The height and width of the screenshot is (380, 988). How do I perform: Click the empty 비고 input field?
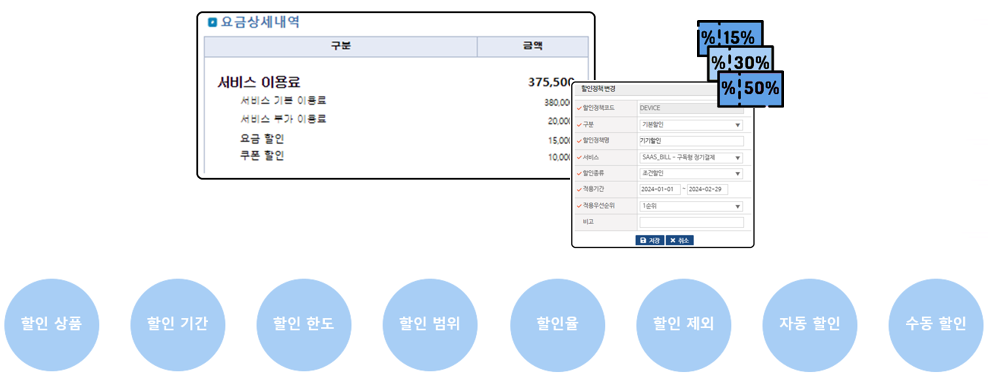click(691, 222)
